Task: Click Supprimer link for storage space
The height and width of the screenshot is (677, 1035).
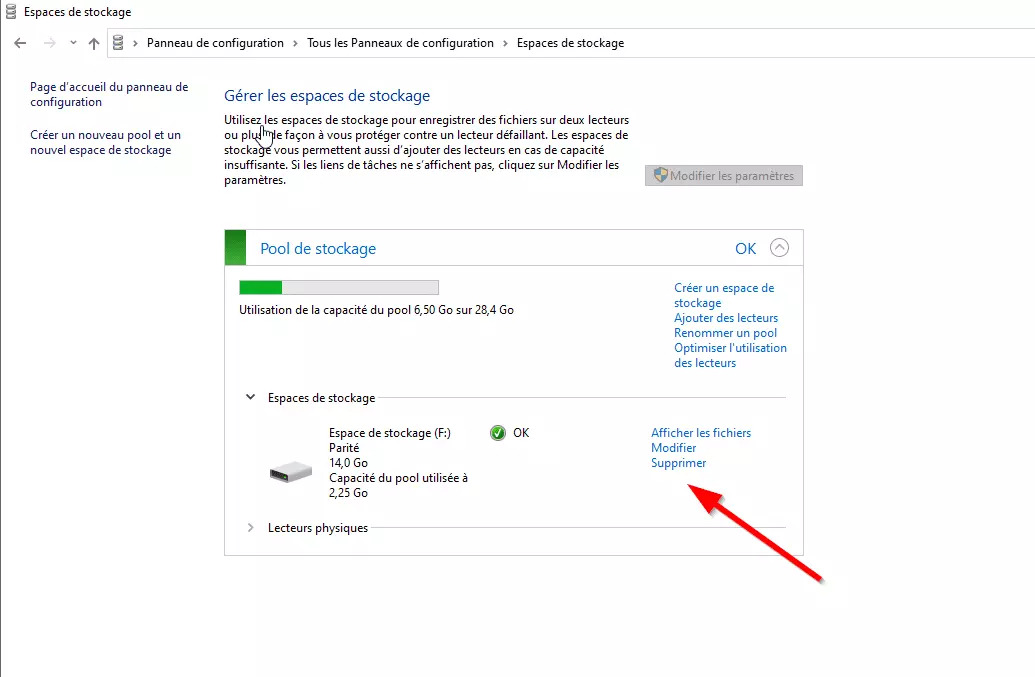Action: 678,463
